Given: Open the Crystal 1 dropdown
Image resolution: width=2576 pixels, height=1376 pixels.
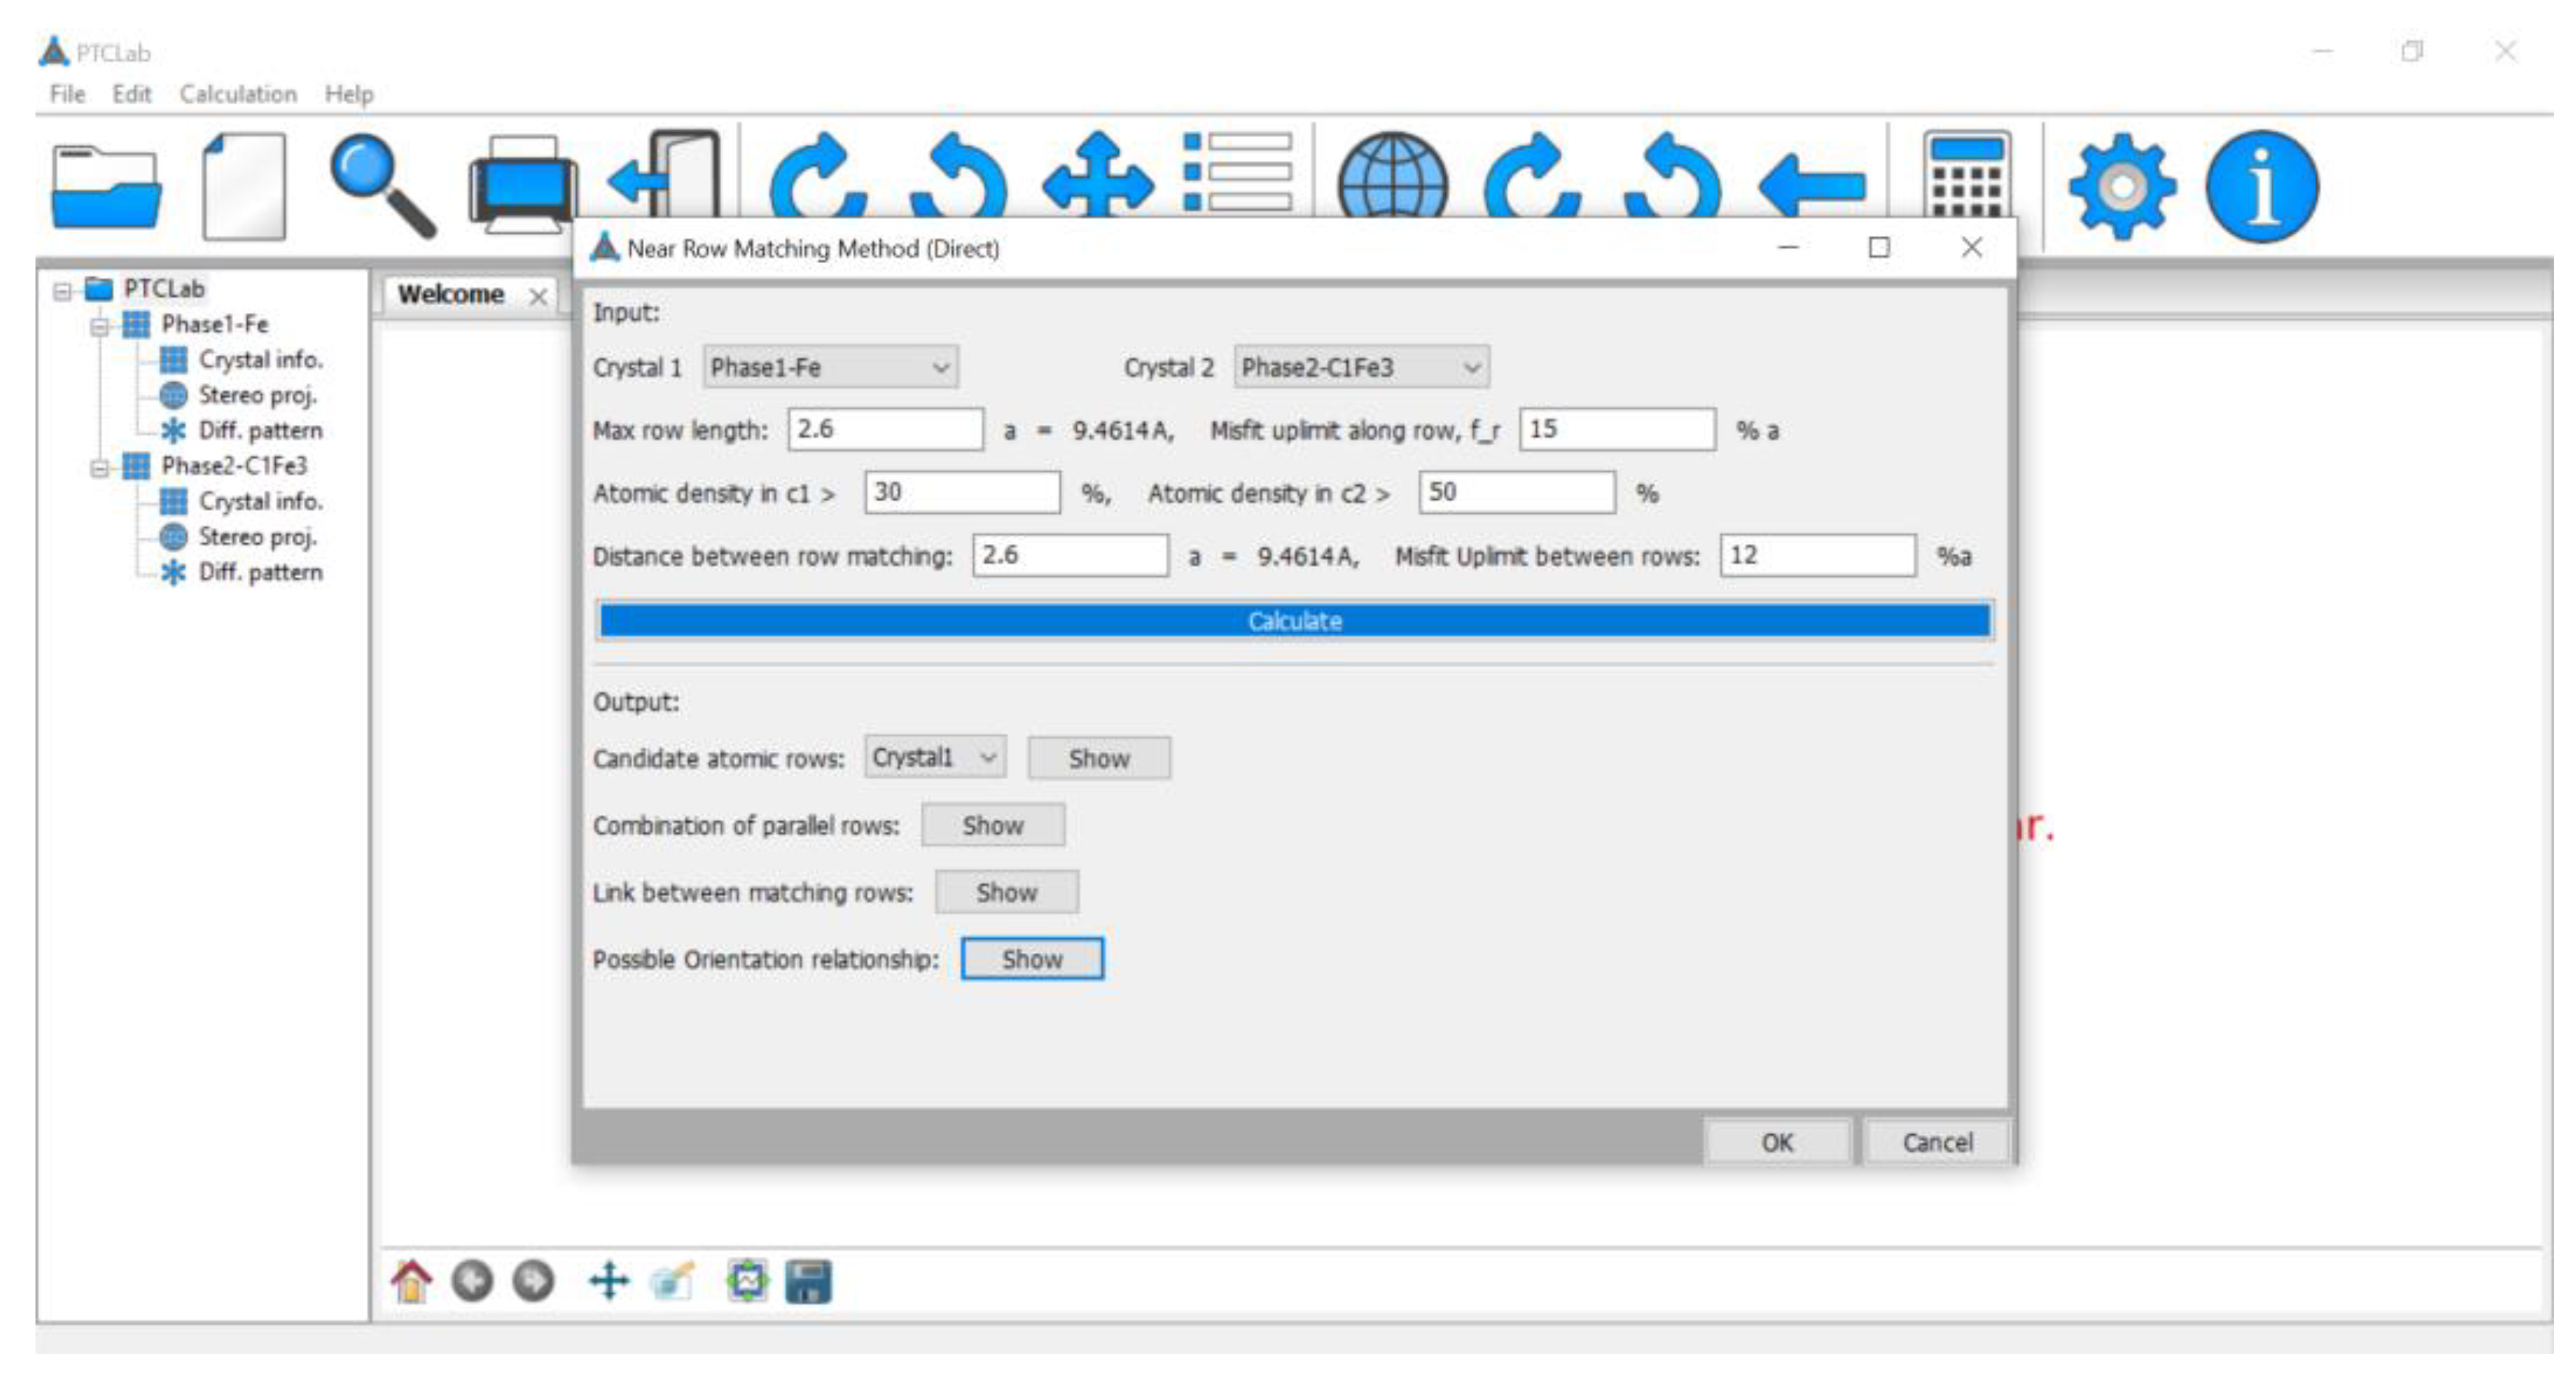Looking at the screenshot, I should coord(830,368).
